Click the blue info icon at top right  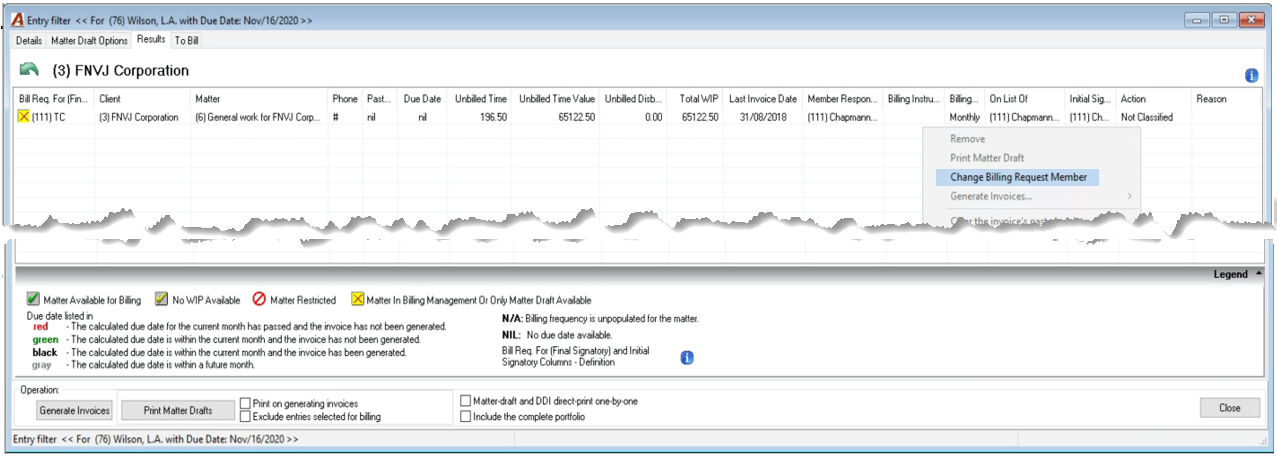pyautogui.click(x=1251, y=75)
